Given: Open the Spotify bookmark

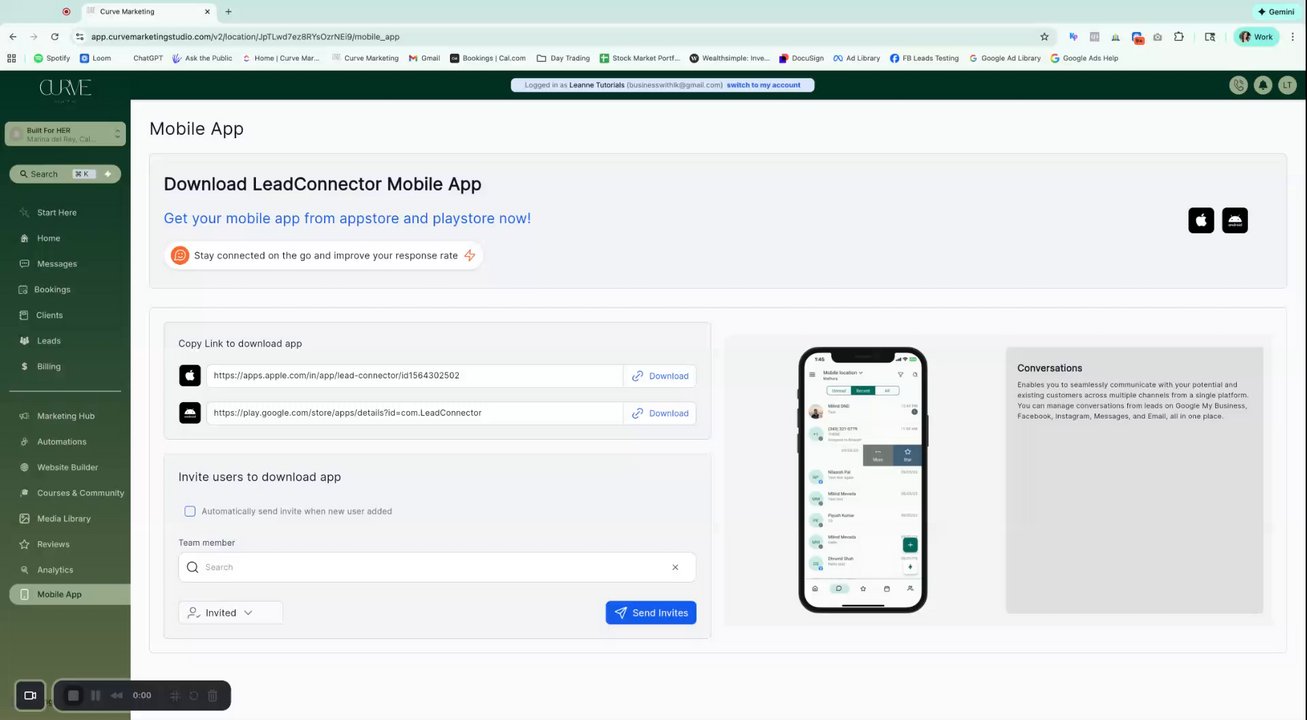Looking at the screenshot, I should 52,58.
